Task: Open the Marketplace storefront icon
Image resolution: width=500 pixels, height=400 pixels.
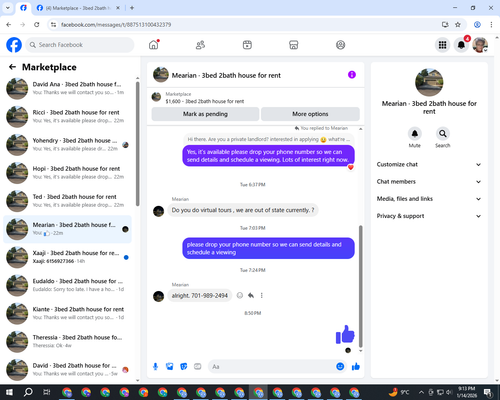Action: point(294,45)
